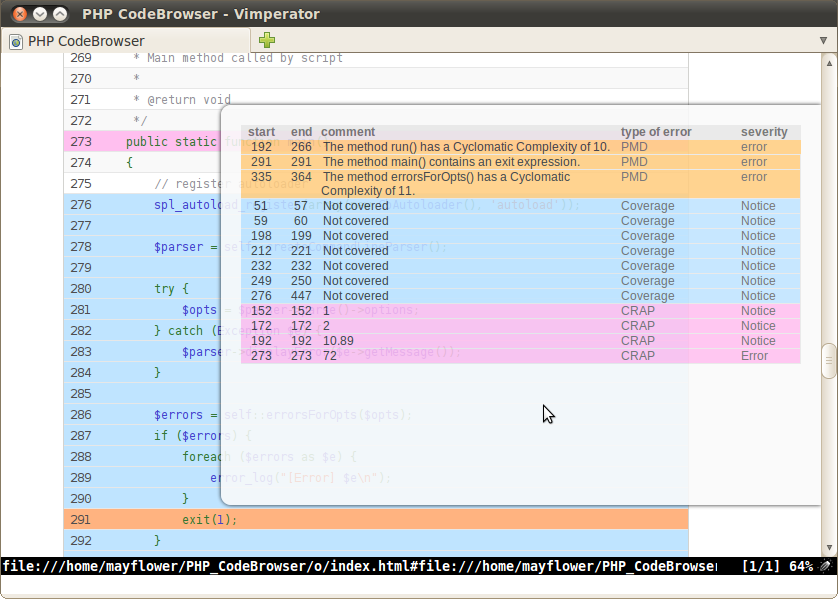Click line number 273
Viewport: 838px width, 599px height.
tap(81, 142)
